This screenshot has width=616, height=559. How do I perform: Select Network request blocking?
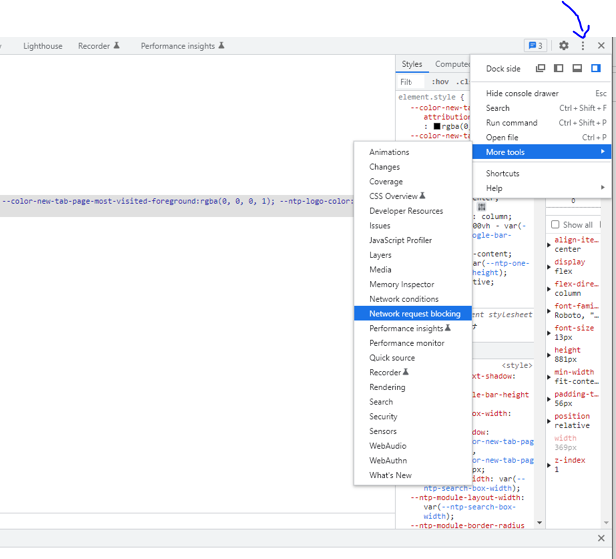413,313
